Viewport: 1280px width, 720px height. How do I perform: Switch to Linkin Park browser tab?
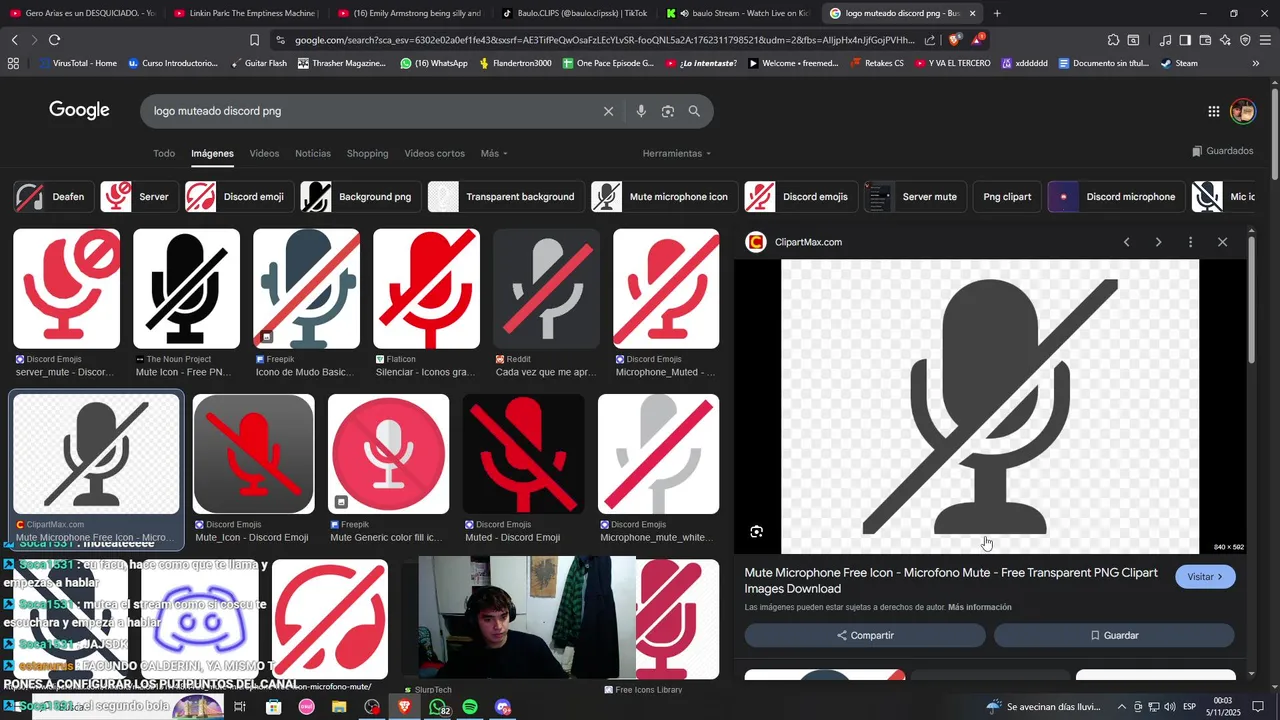245,13
